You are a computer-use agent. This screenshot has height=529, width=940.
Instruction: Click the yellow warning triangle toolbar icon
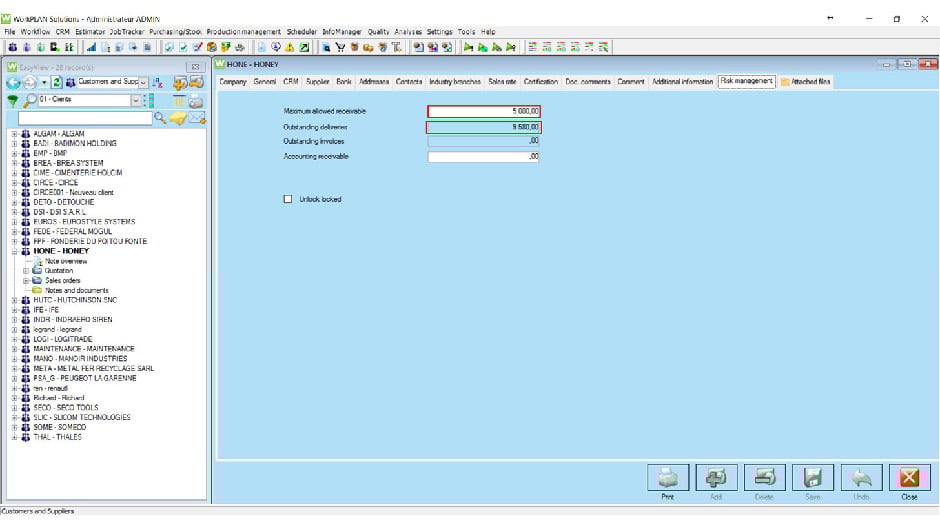point(289,47)
